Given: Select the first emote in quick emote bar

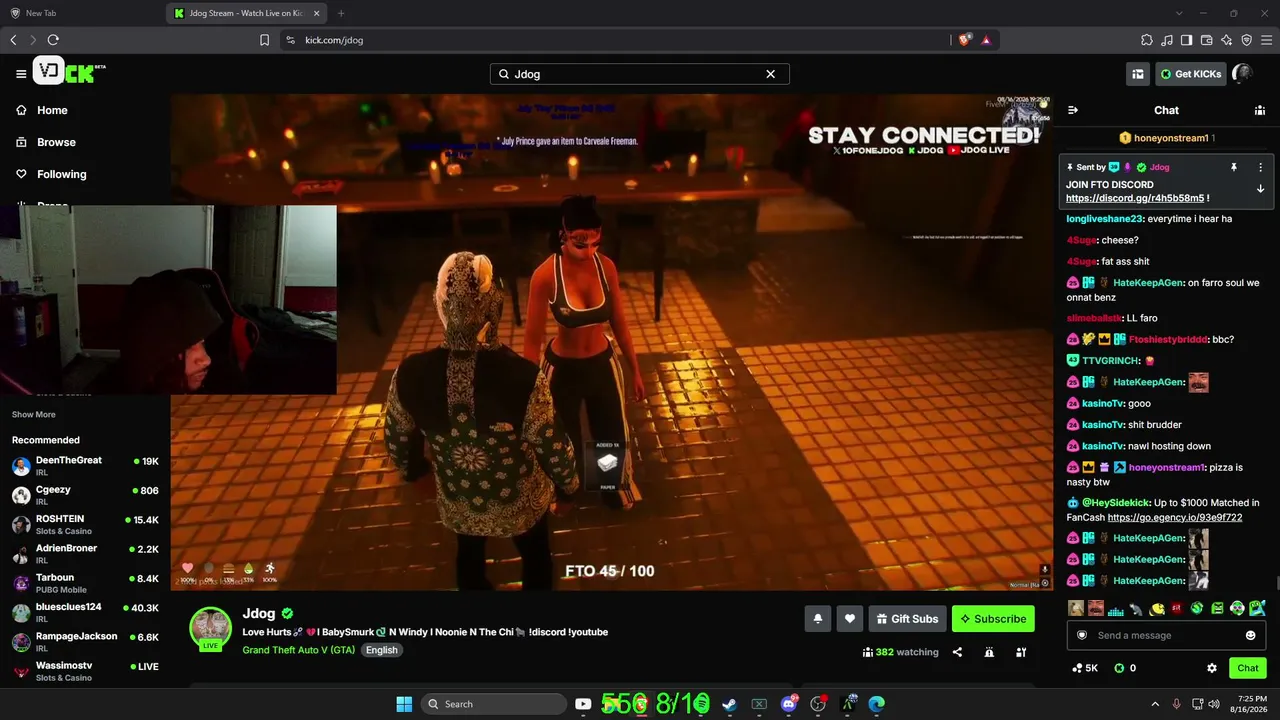Looking at the screenshot, I should [x=1076, y=608].
